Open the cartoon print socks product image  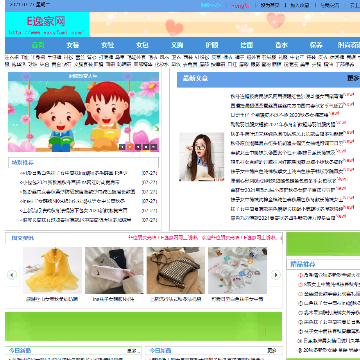(237, 270)
